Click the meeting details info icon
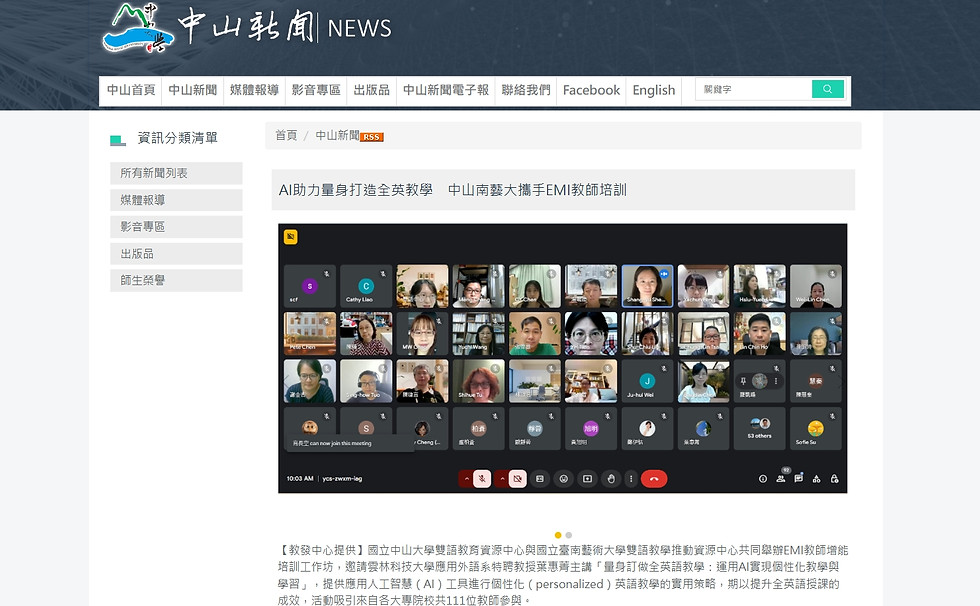This screenshot has width=980, height=606. point(762,479)
